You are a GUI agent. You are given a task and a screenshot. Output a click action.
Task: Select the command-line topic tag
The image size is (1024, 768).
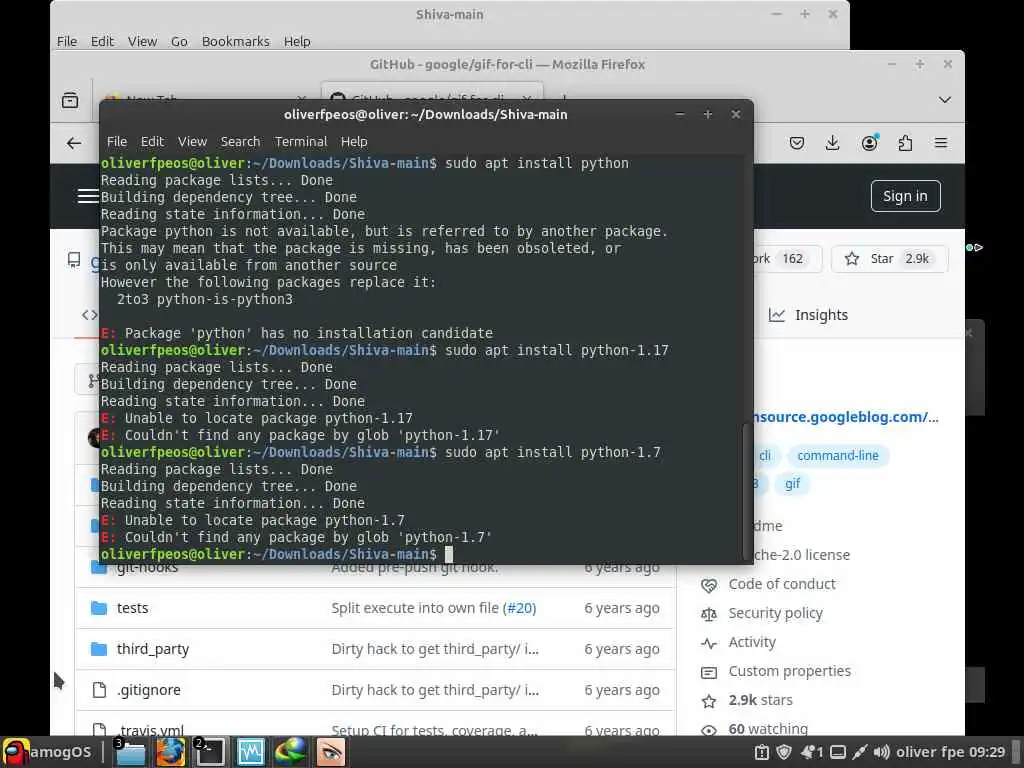tap(838, 455)
